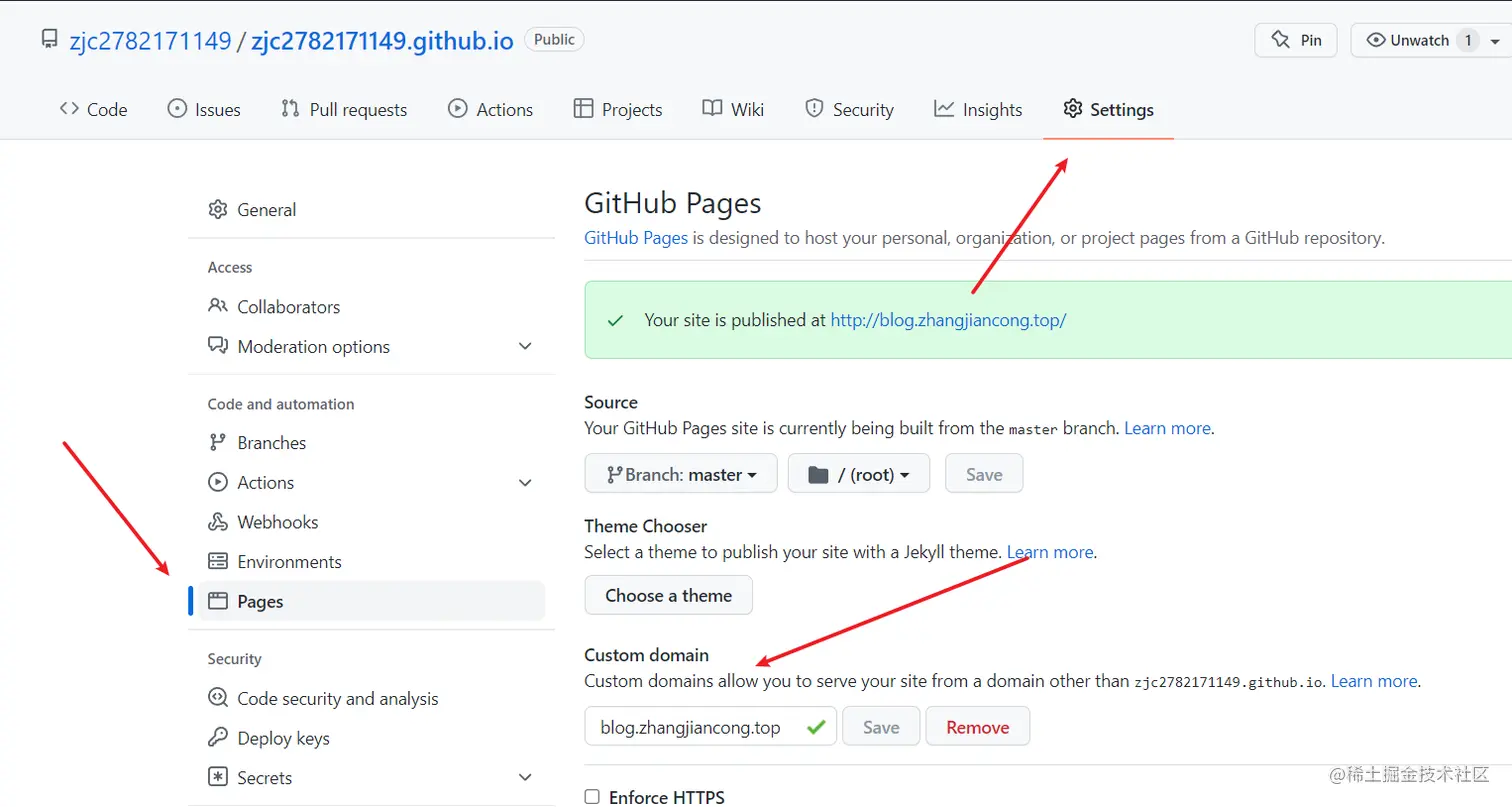Click the Unwatch count badge 1
Viewport: 1512px width, 807px height.
tap(1468, 40)
